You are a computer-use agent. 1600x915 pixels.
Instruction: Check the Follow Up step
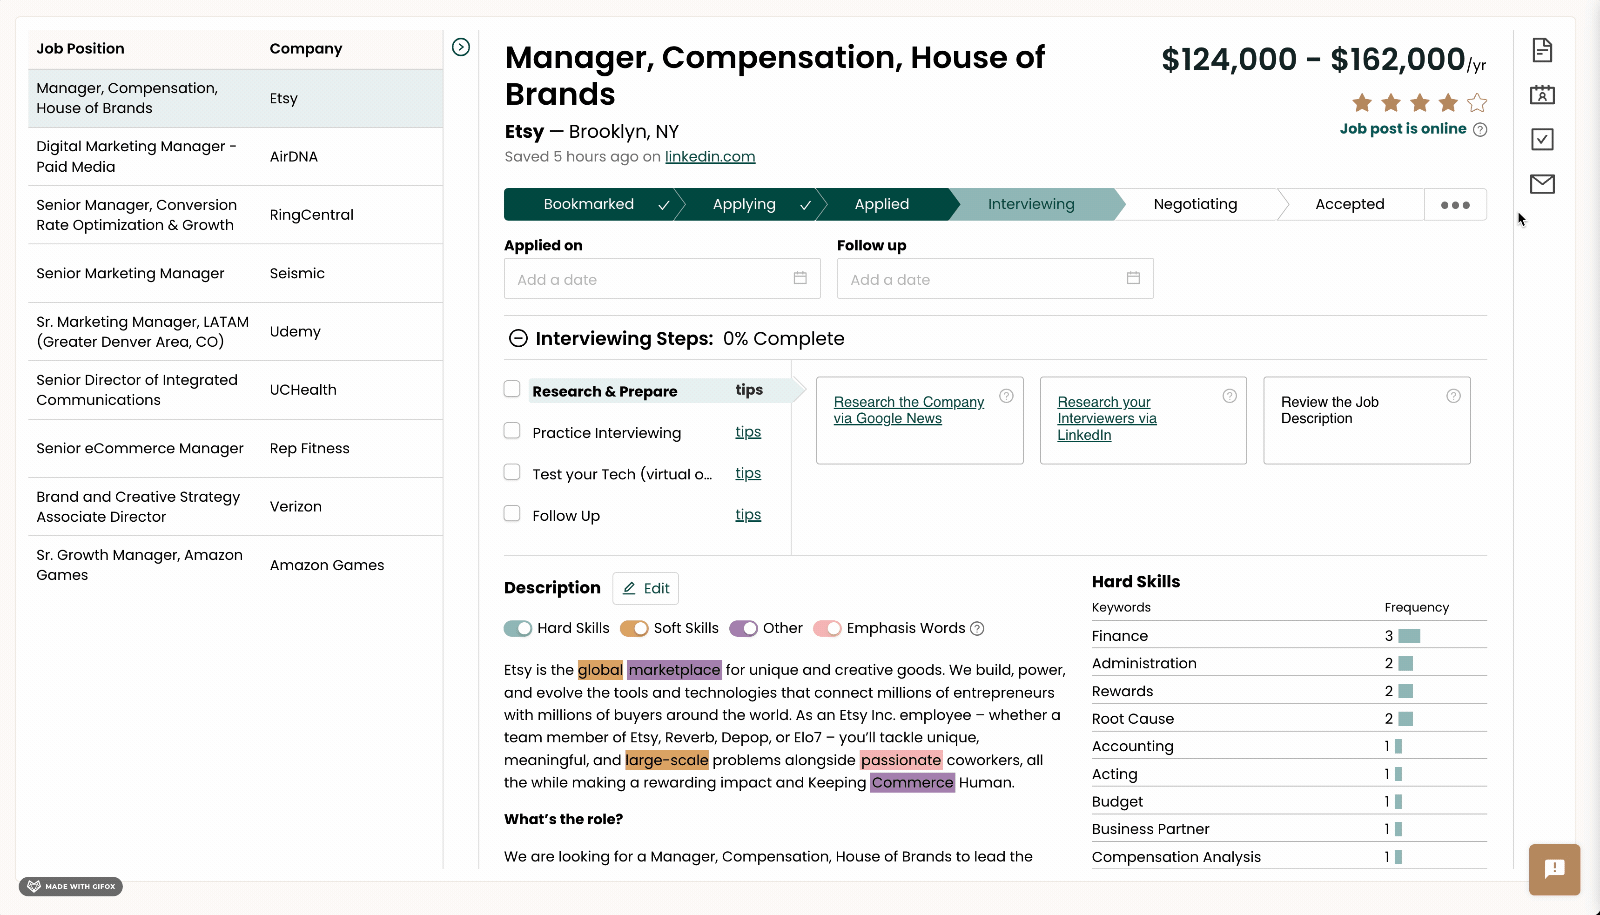pyautogui.click(x=512, y=514)
